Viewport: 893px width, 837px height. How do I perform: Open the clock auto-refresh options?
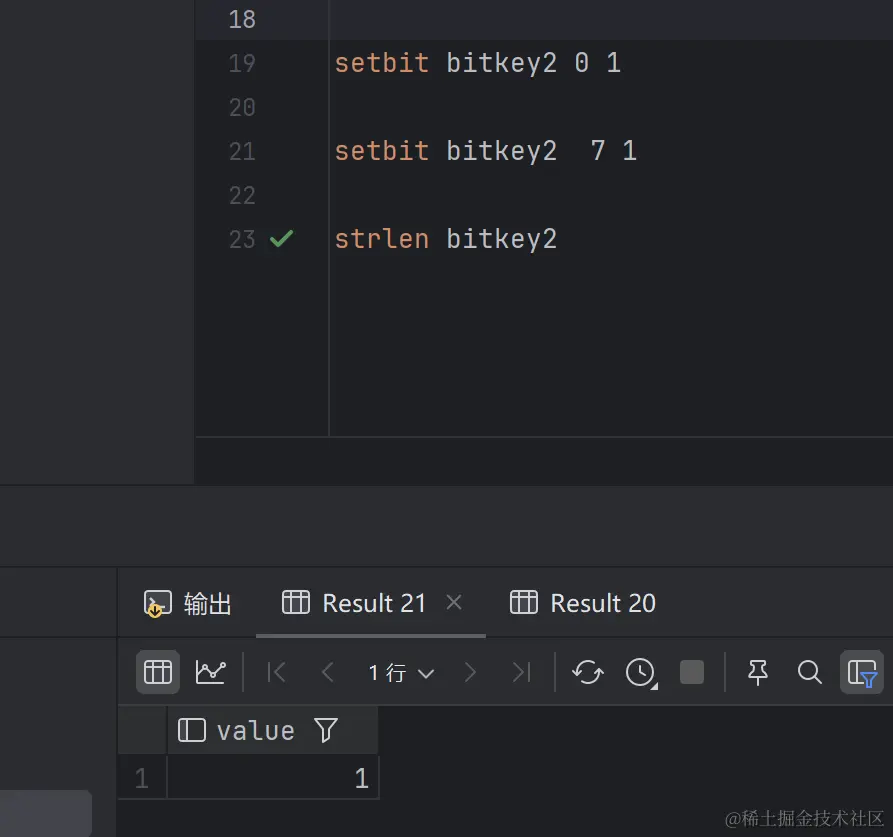click(x=640, y=672)
